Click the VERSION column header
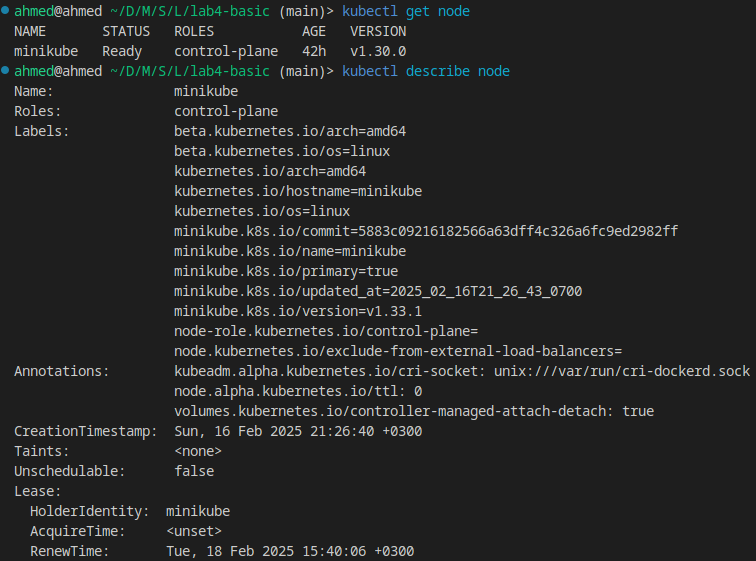 [x=378, y=31]
